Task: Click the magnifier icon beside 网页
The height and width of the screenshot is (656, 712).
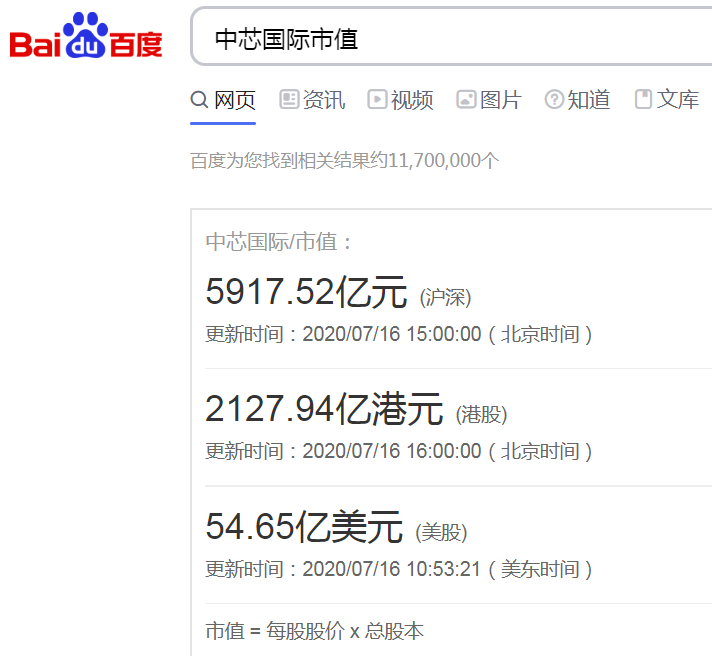Action: coord(199,99)
